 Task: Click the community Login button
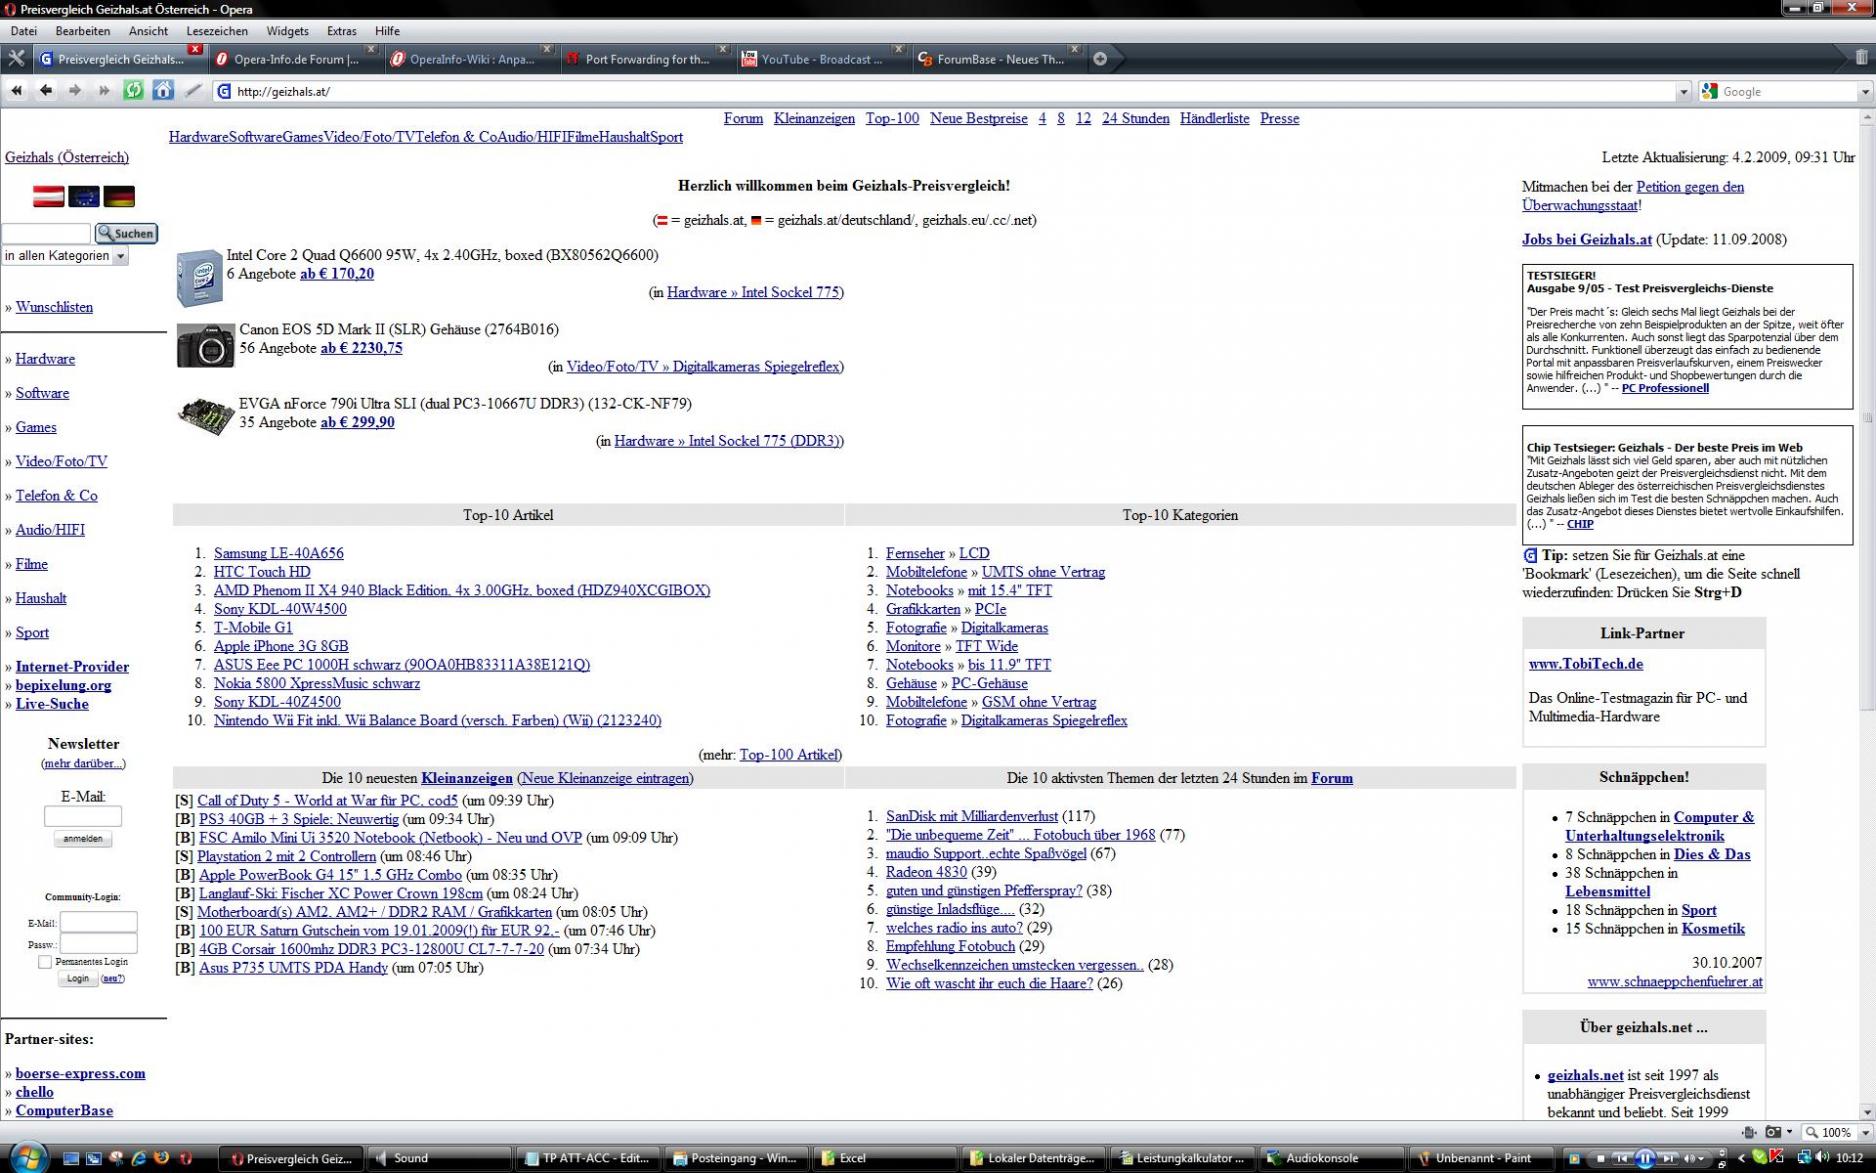(x=78, y=978)
